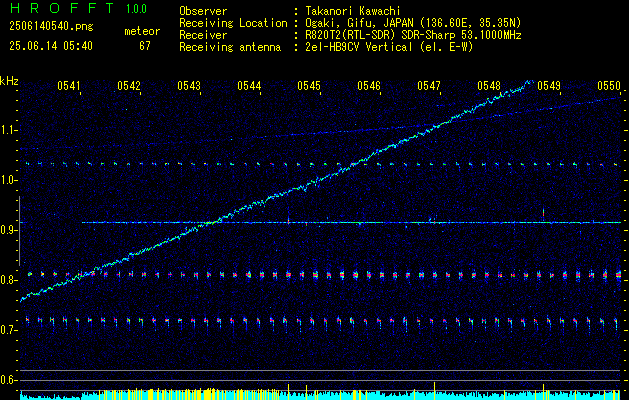Click time marker 0544
This screenshot has width=629, height=400.
point(249,85)
